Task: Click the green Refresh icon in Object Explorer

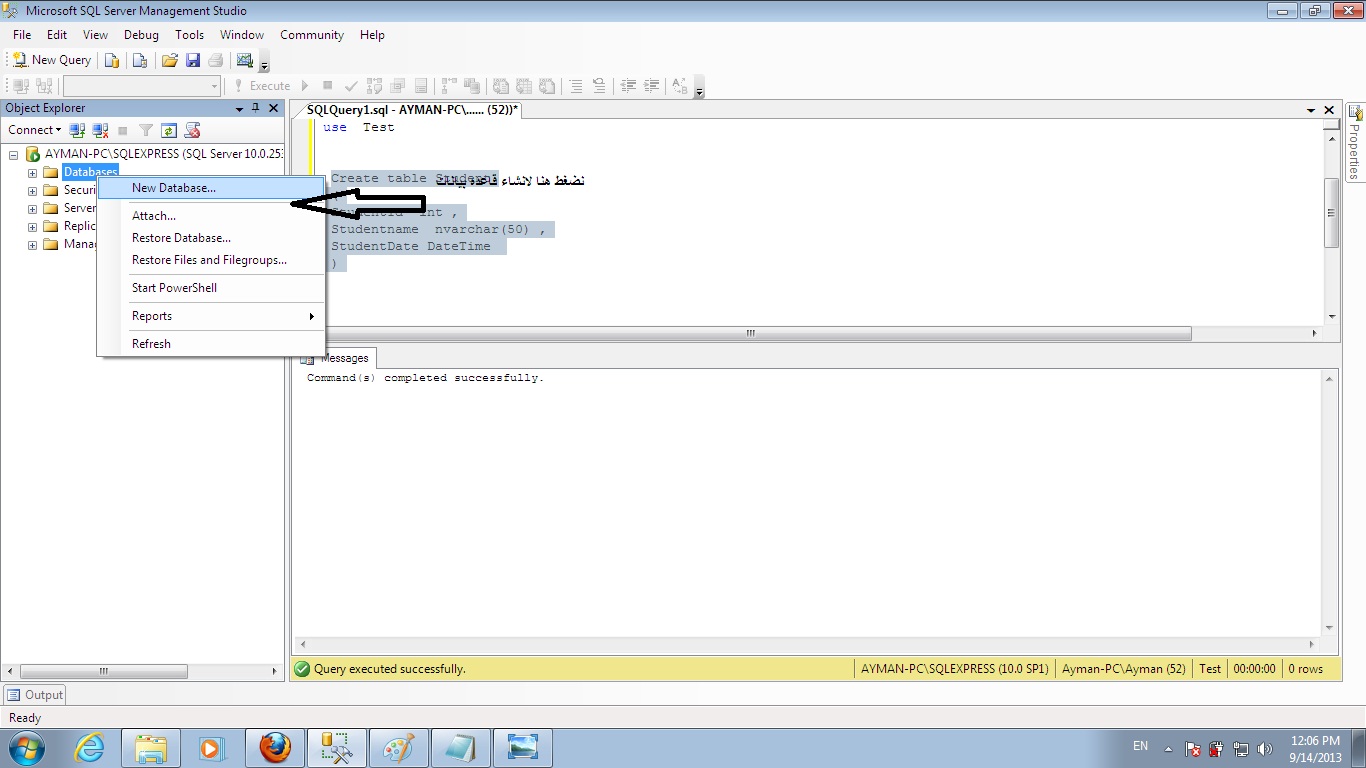Action: point(169,130)
